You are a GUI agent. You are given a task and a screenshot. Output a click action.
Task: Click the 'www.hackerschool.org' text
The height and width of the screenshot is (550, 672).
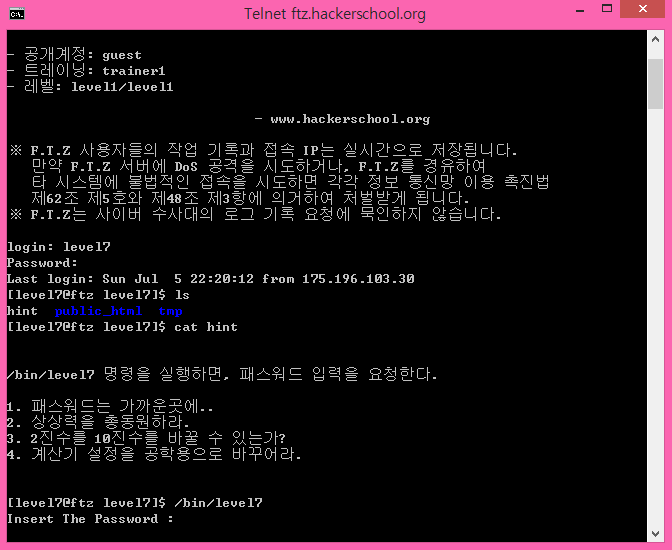coord(350,119)
